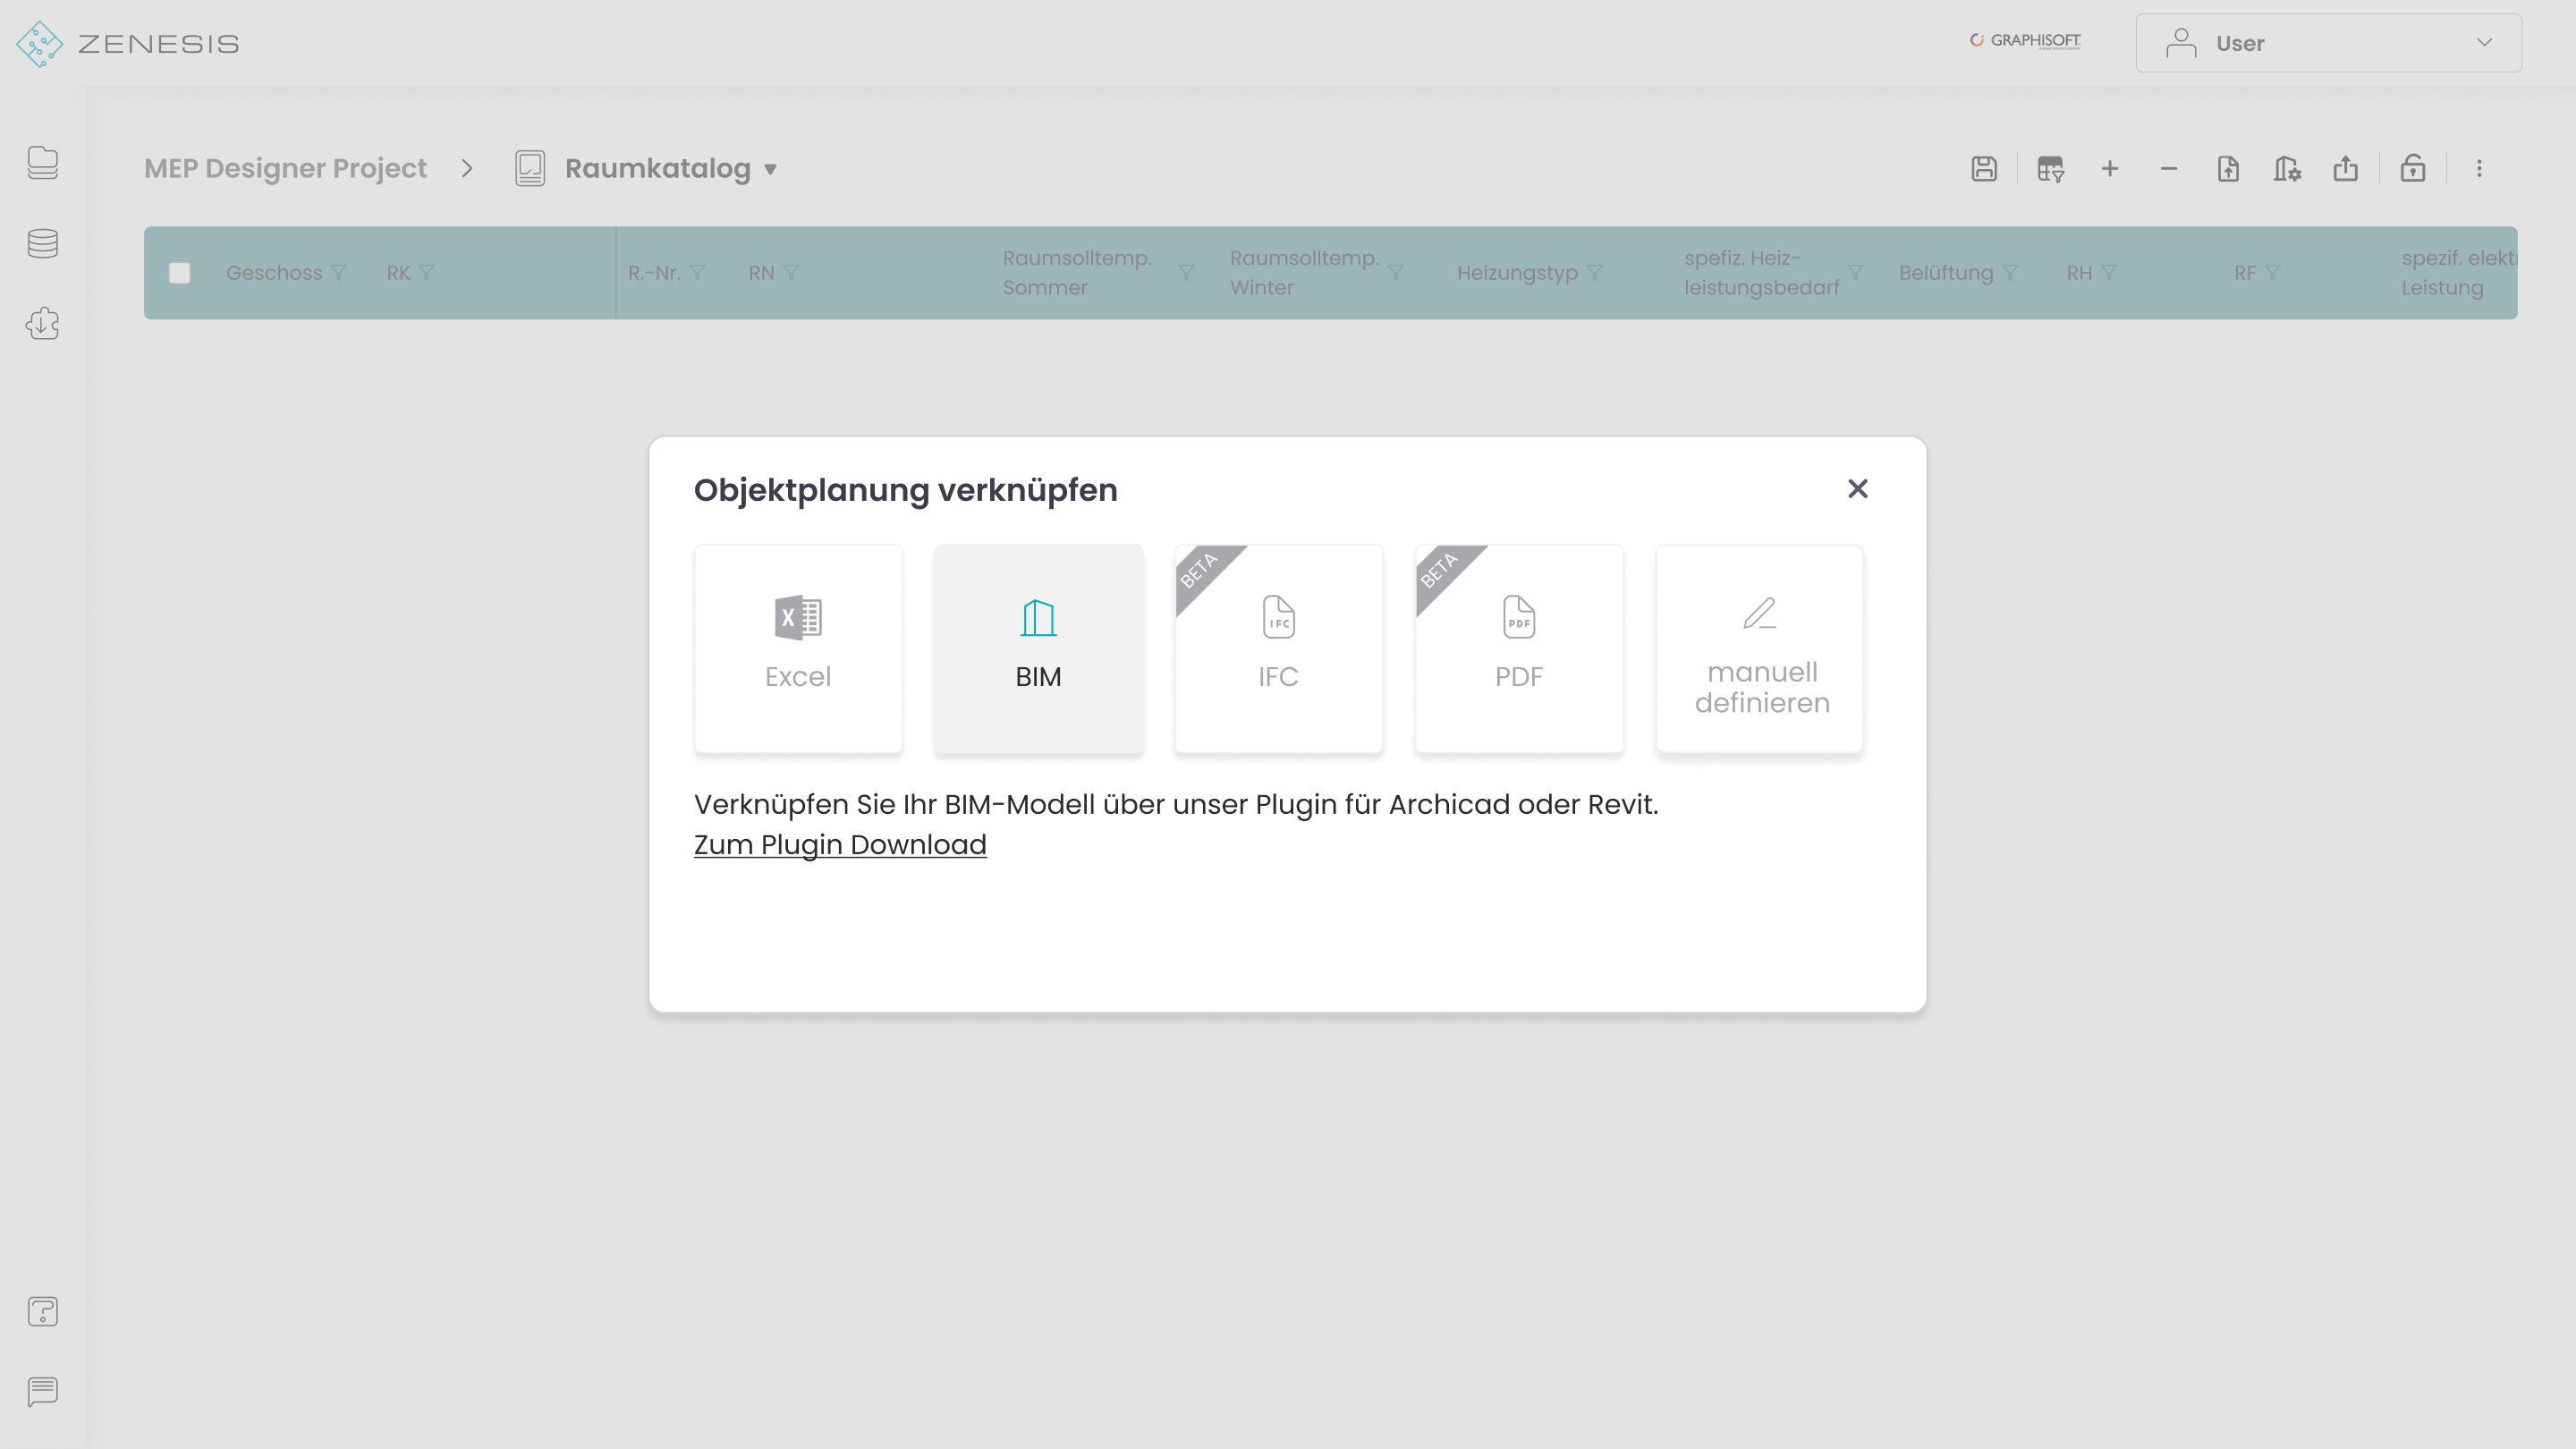Click the plus icon to add row
Screen dimensions: 2576x1449
(2110, 169)
